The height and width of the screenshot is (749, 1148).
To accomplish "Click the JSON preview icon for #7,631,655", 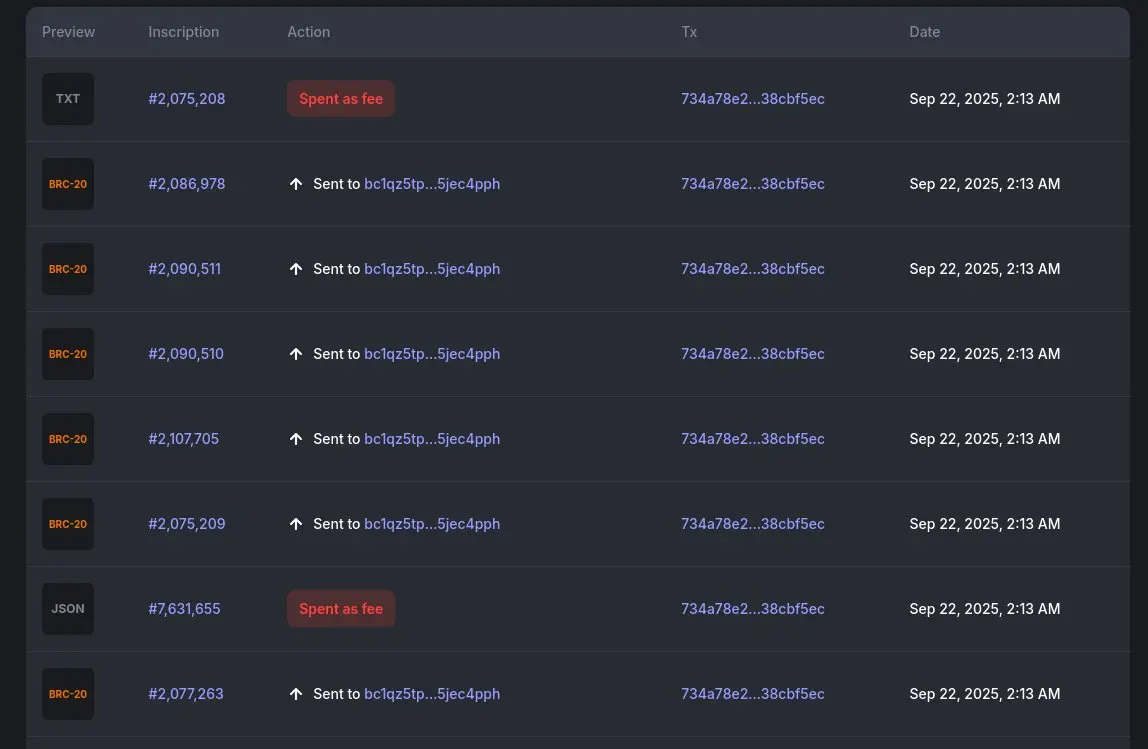I will click(x=68, y=609).
